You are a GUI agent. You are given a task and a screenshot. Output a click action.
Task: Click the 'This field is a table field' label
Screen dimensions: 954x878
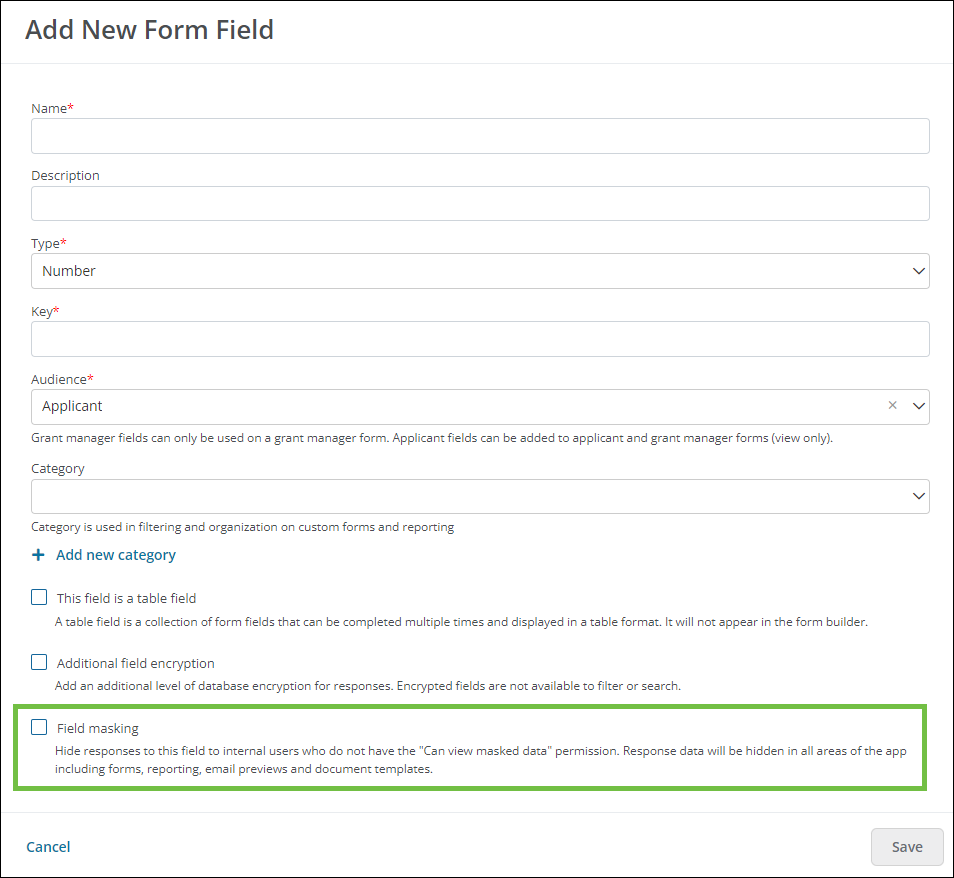click(x=126, y=598)
